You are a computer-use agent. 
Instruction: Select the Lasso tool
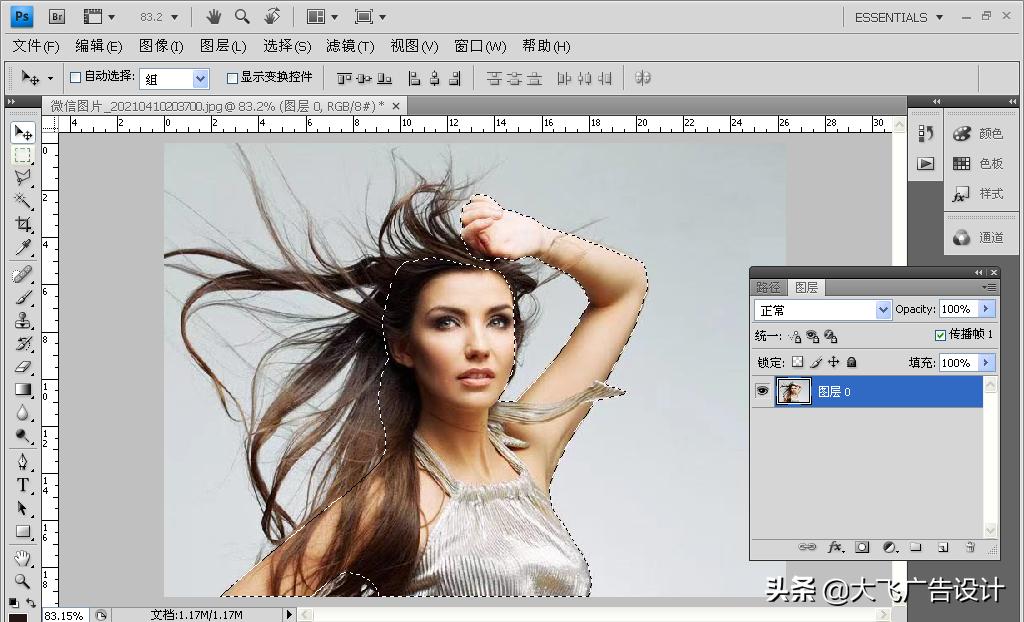click(x=22, y=178)
